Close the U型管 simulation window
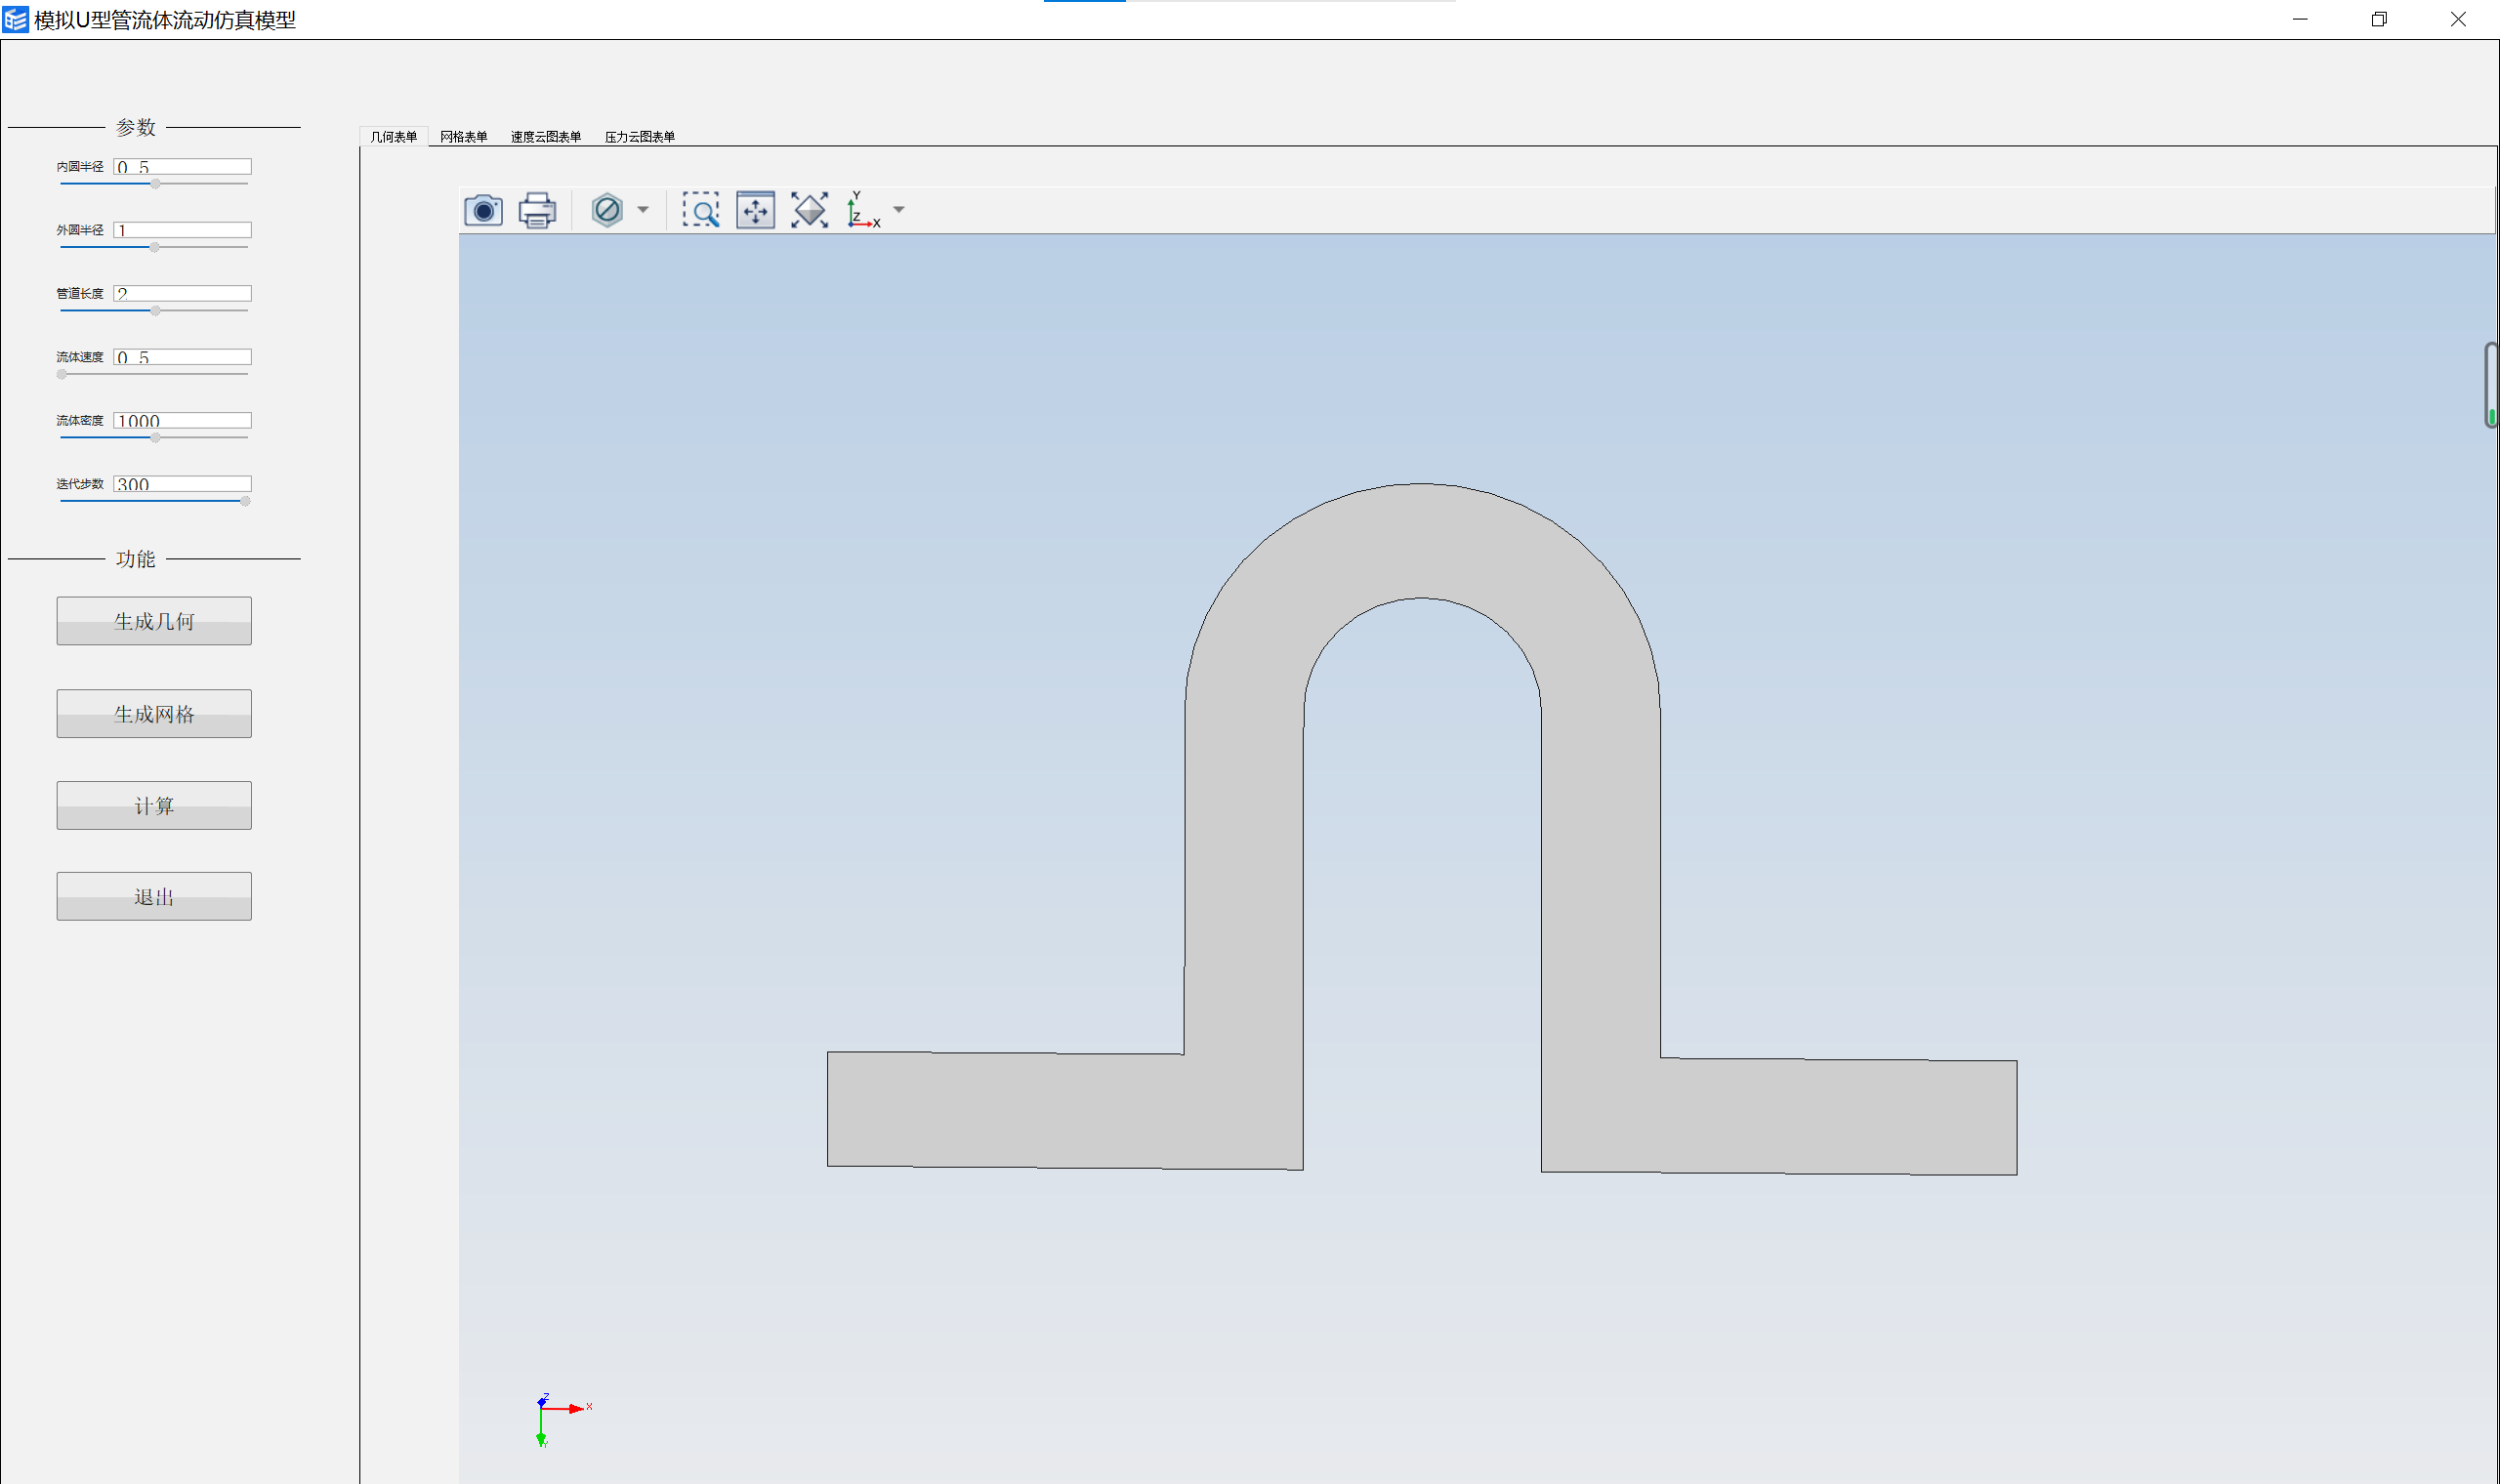 coord(2458,19)
